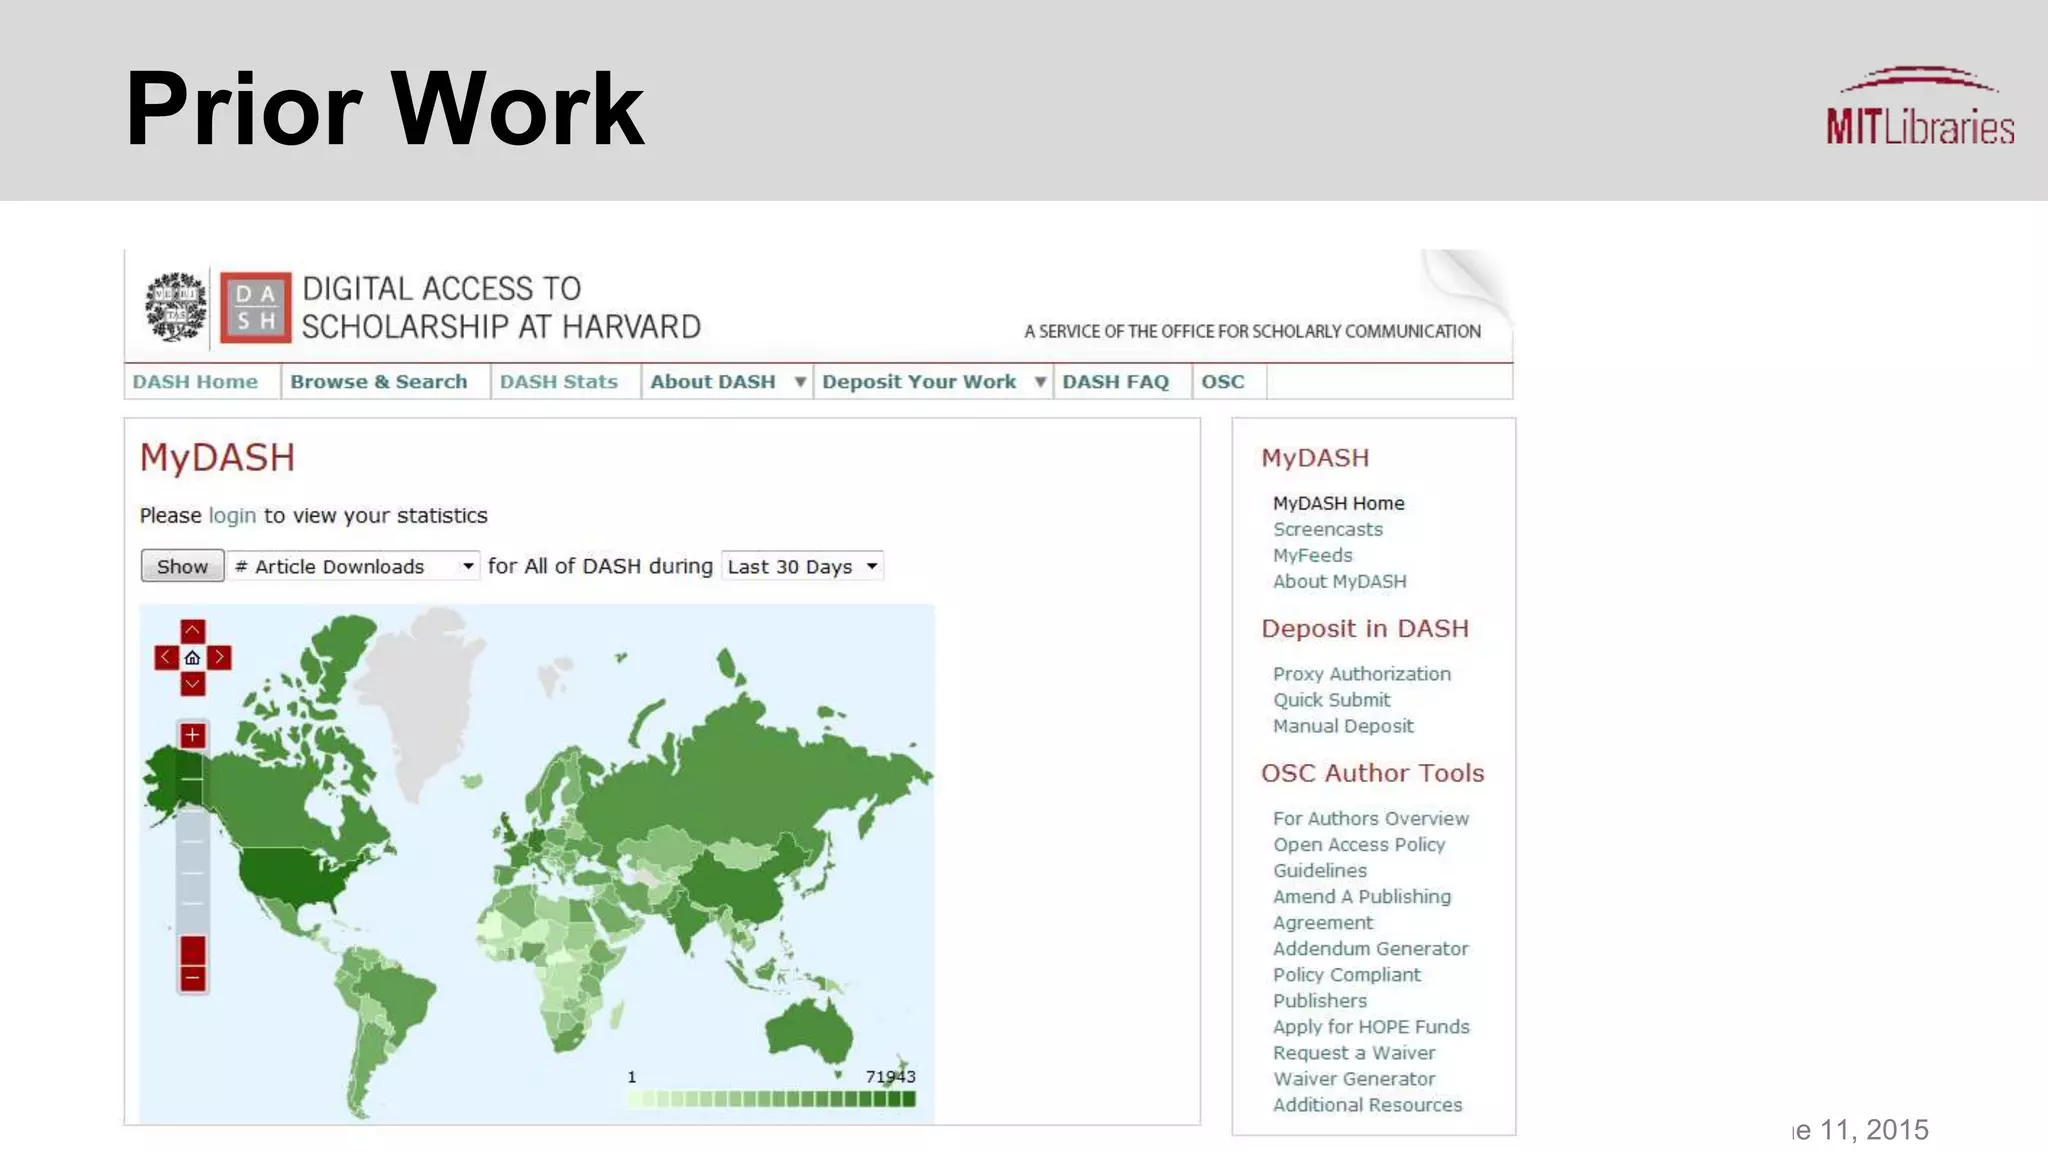Open the DASH Home tab

(196, 382)
